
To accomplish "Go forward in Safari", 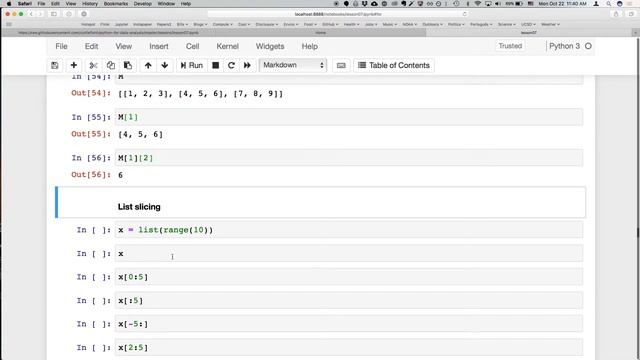I will point(40,14).
